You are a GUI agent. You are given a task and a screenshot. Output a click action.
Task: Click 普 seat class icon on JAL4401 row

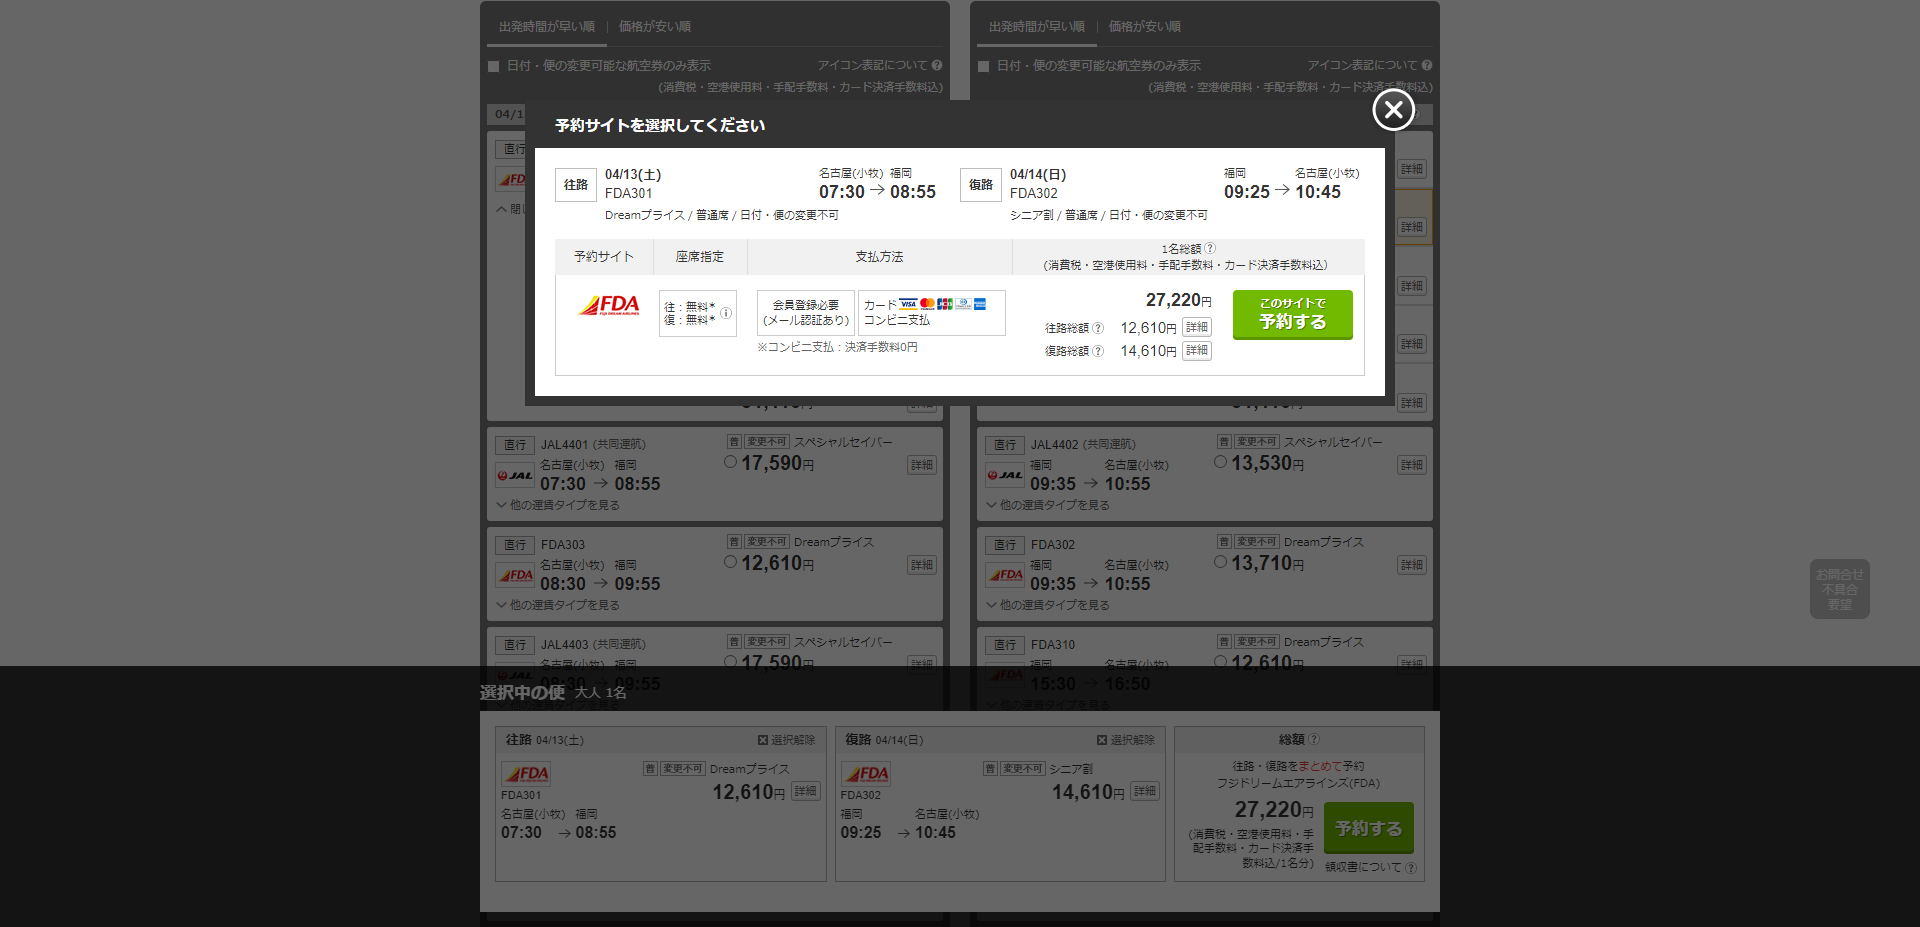(734, 442)
